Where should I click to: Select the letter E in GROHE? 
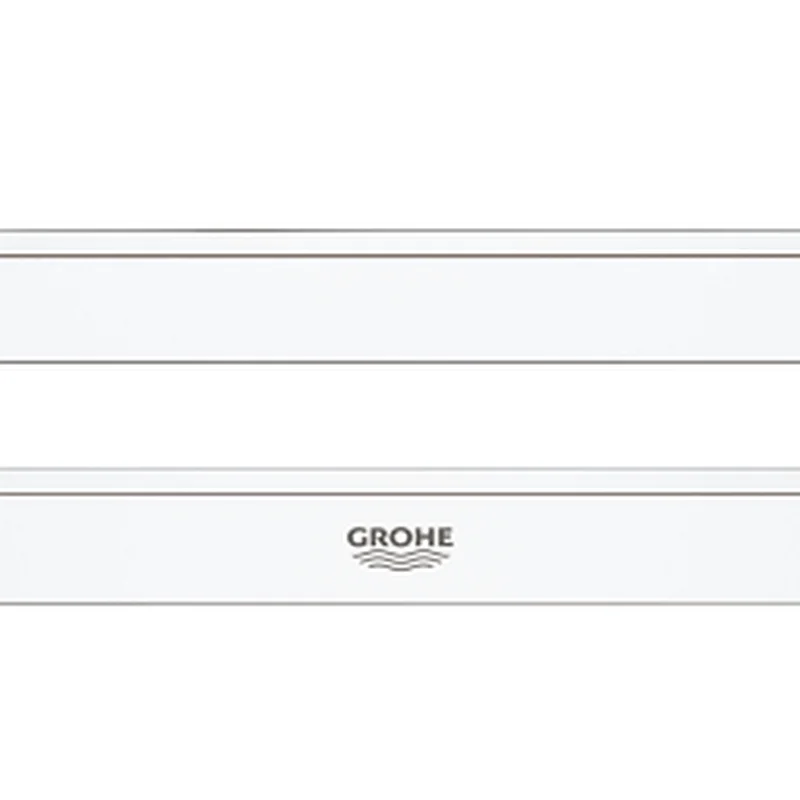tap(444, 538)
